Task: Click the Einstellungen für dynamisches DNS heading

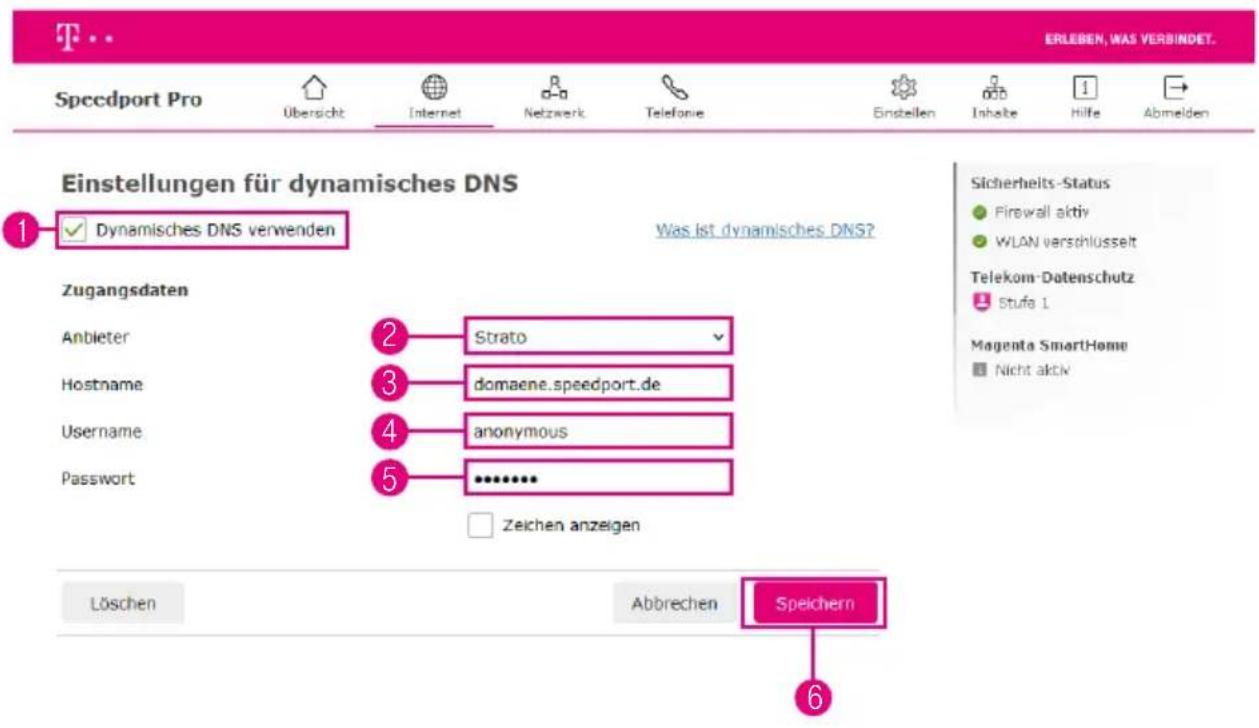Action: pos(290,185)
